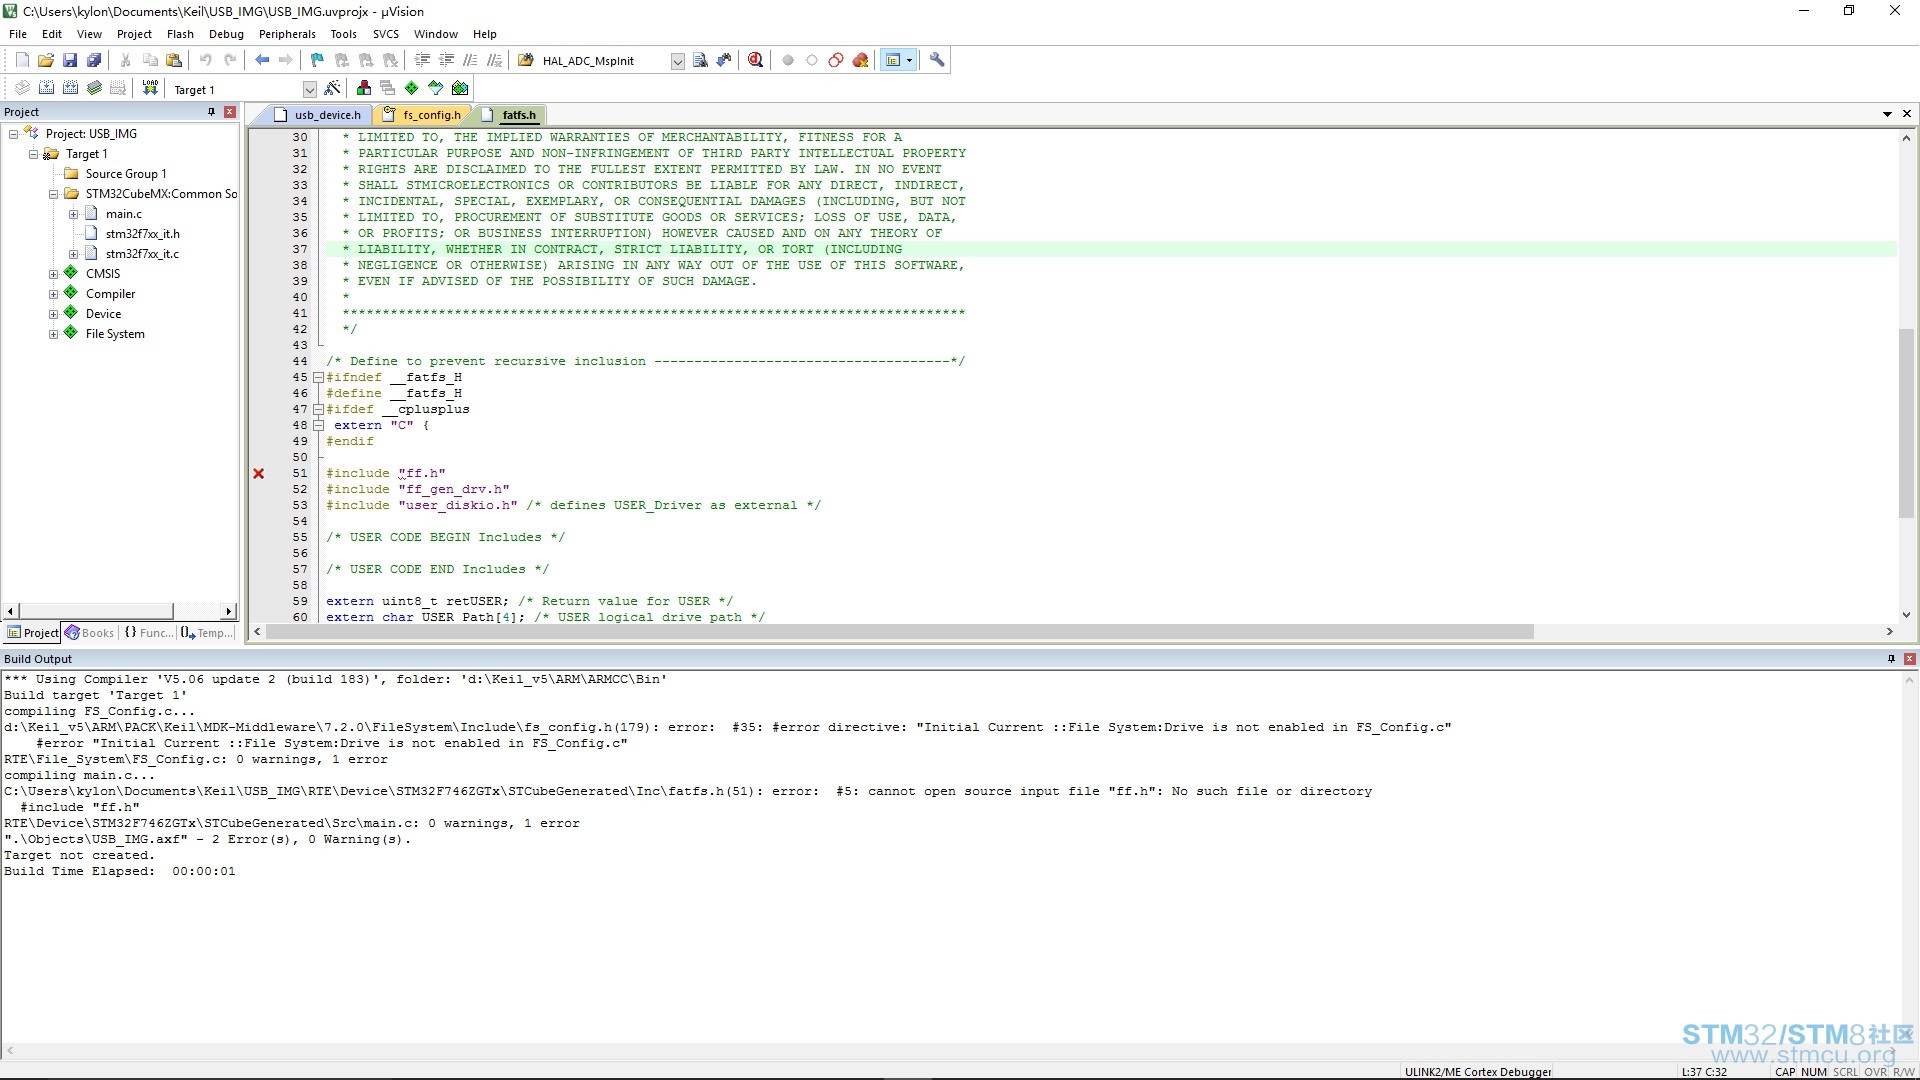Viewport: 1920px width, 1080px height.
Task: Open Configuration with the wrench icon
Action: tap(937, 60)
